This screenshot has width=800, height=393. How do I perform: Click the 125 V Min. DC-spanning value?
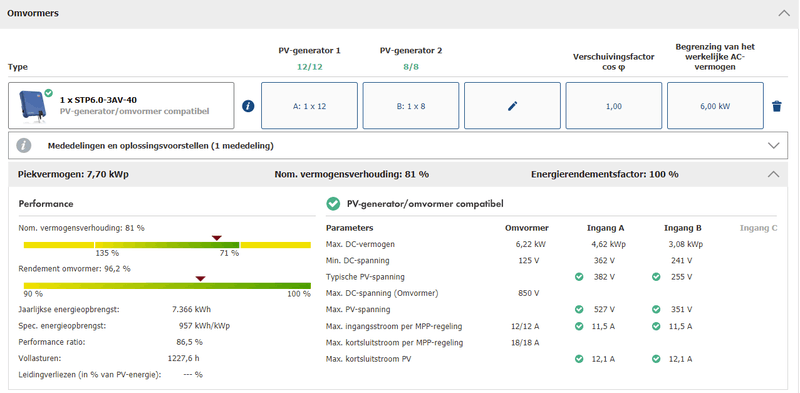(x=529, y=260)
